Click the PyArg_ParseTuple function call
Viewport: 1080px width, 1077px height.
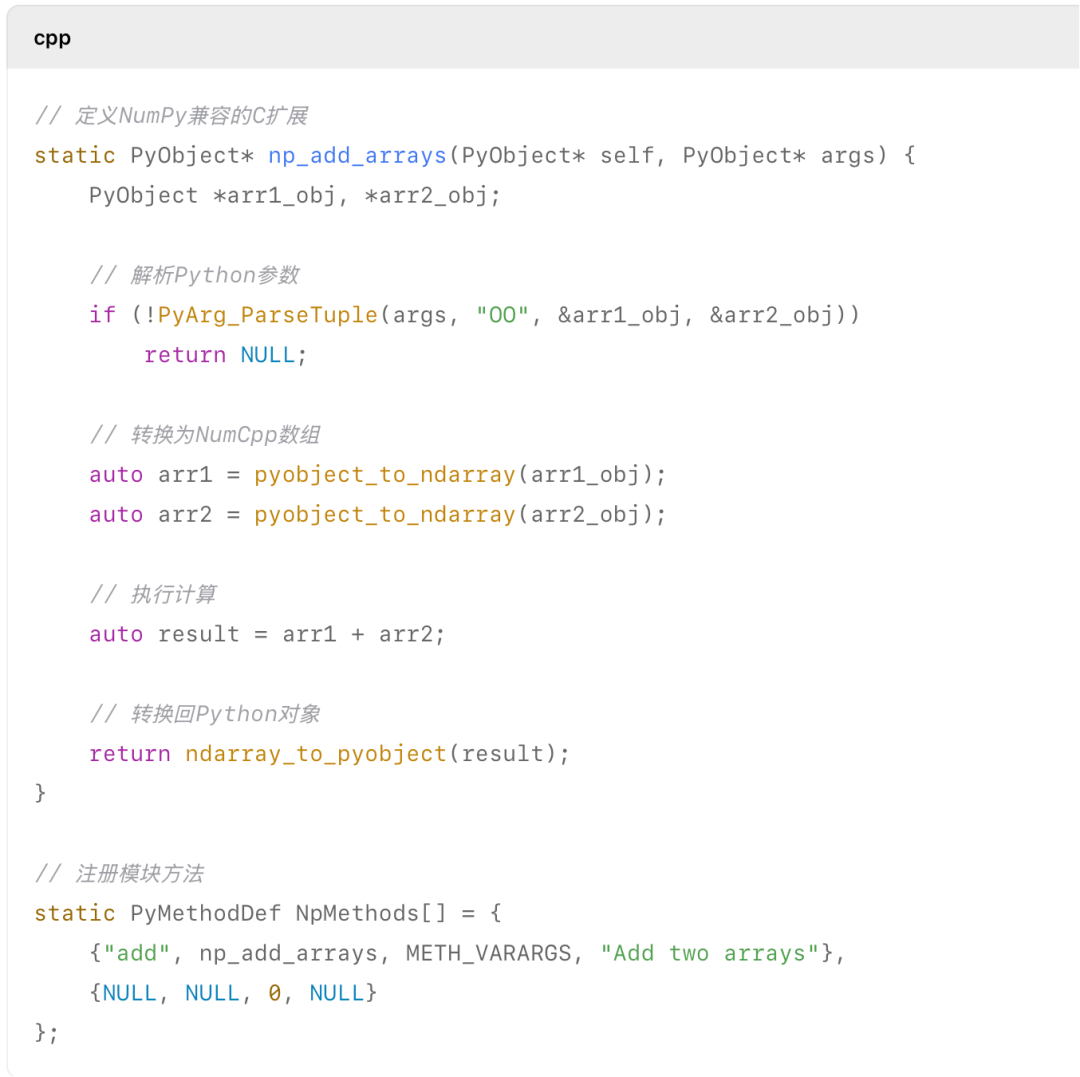tap(267, 315)
